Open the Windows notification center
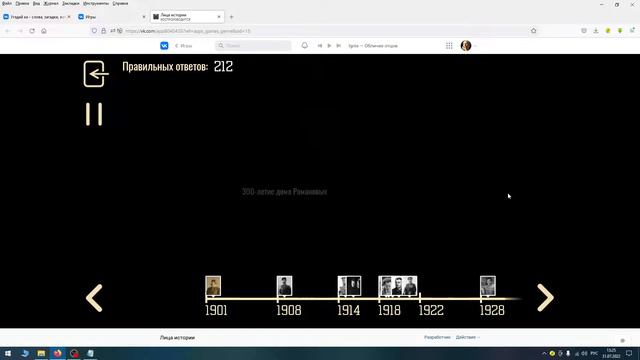 (x=629, y=353)
